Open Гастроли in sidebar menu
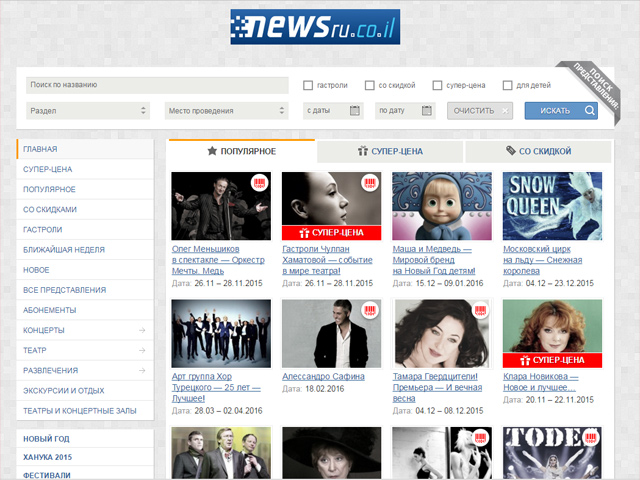 tap(85, 229)
